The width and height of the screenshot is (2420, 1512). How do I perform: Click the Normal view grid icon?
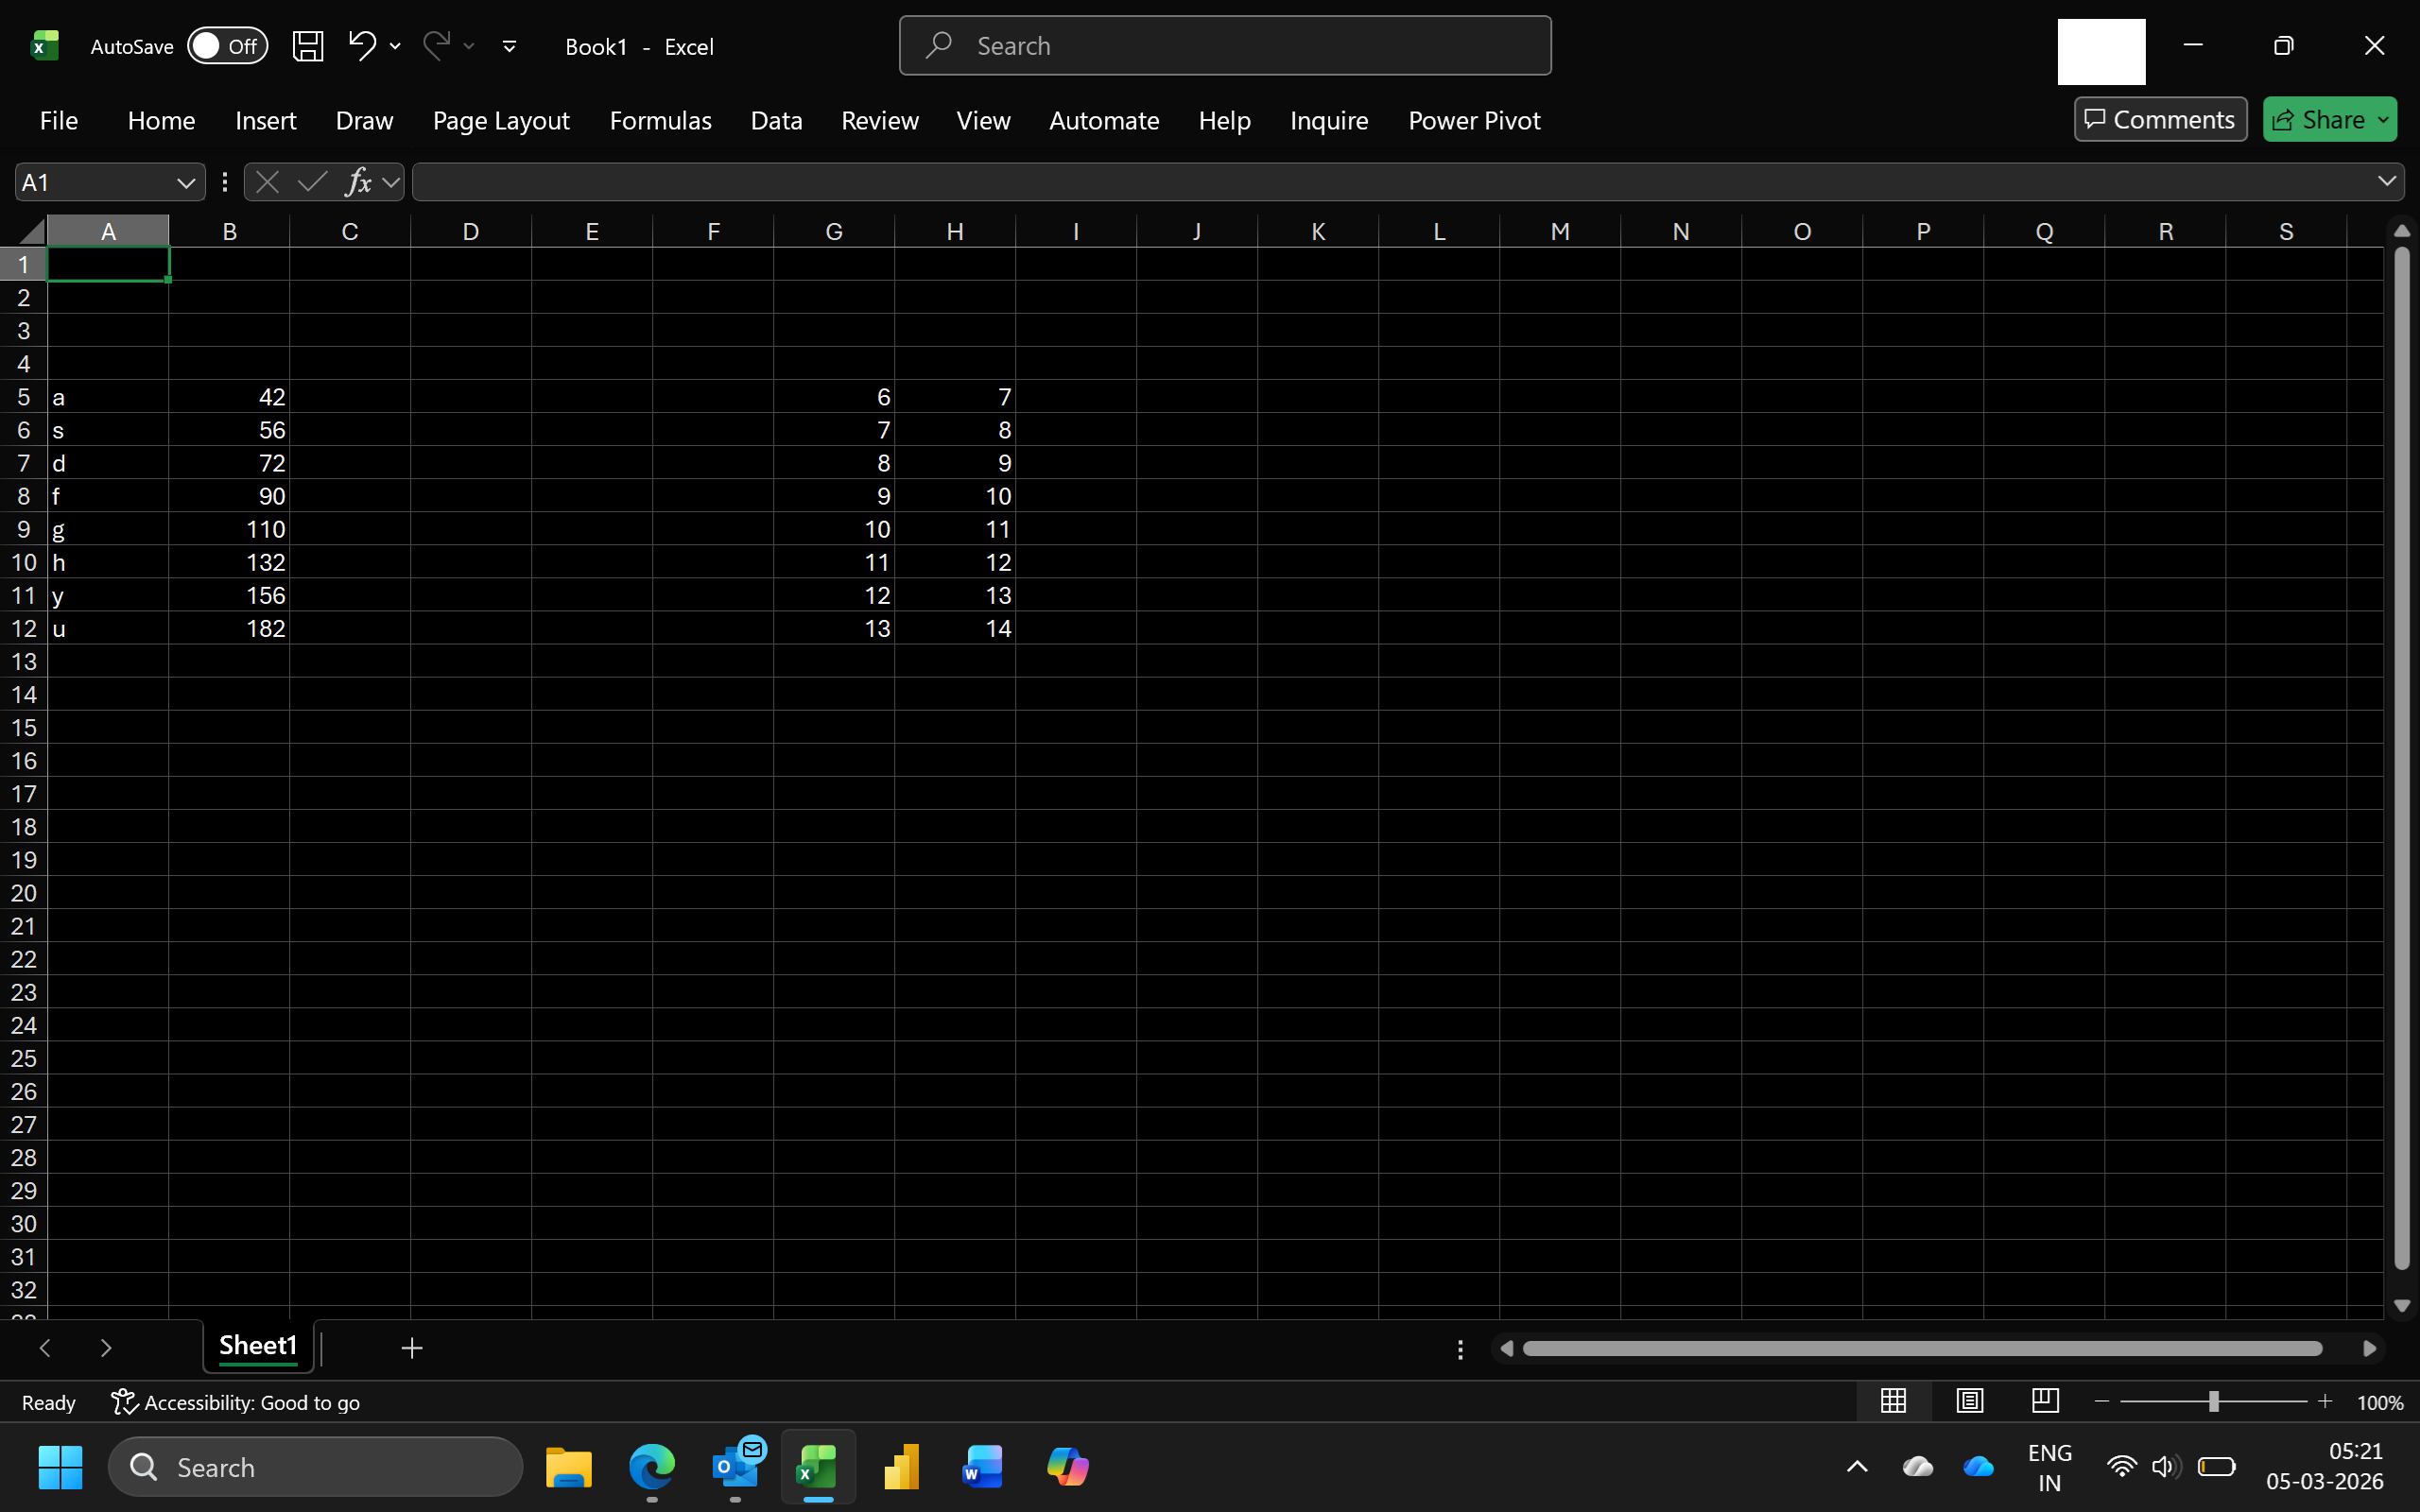[x=1893, y=1401]
